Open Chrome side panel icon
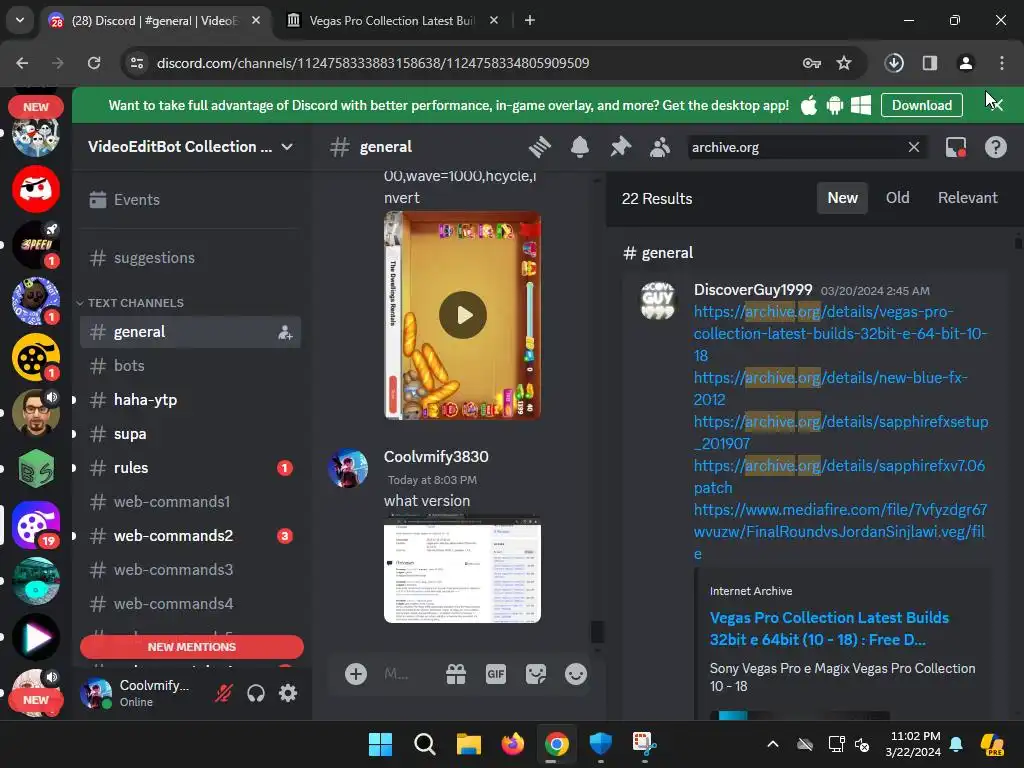The width and height of the screenshot is (1024, 768). pos(929,63)
